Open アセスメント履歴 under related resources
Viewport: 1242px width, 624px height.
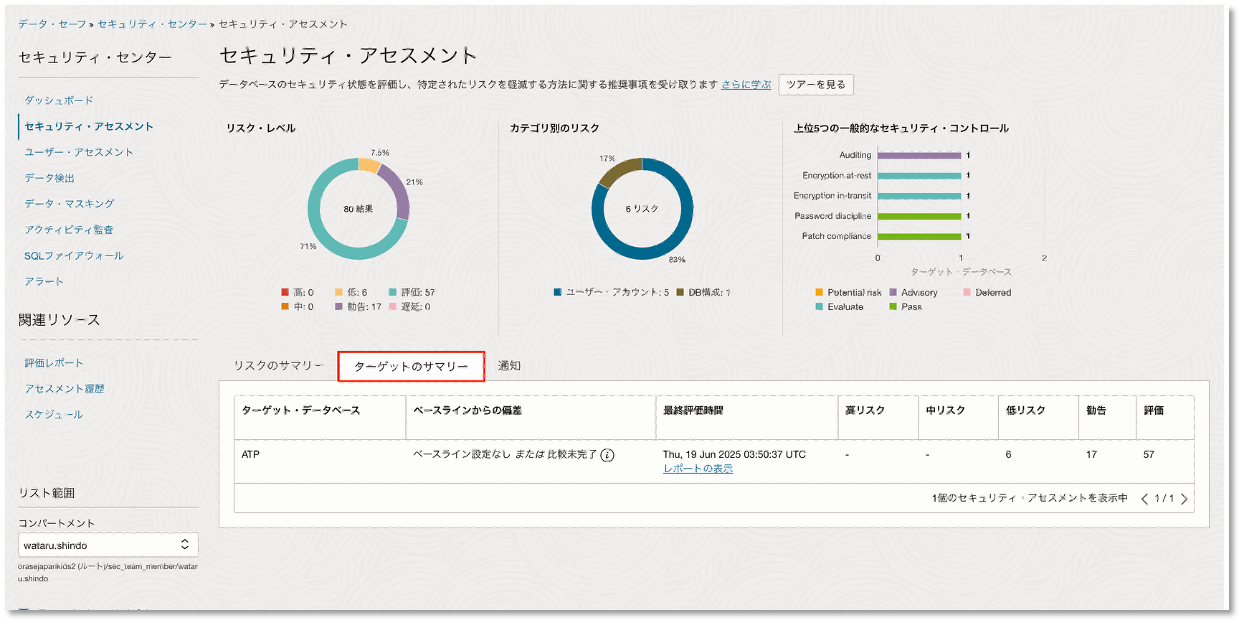[64, 389]
